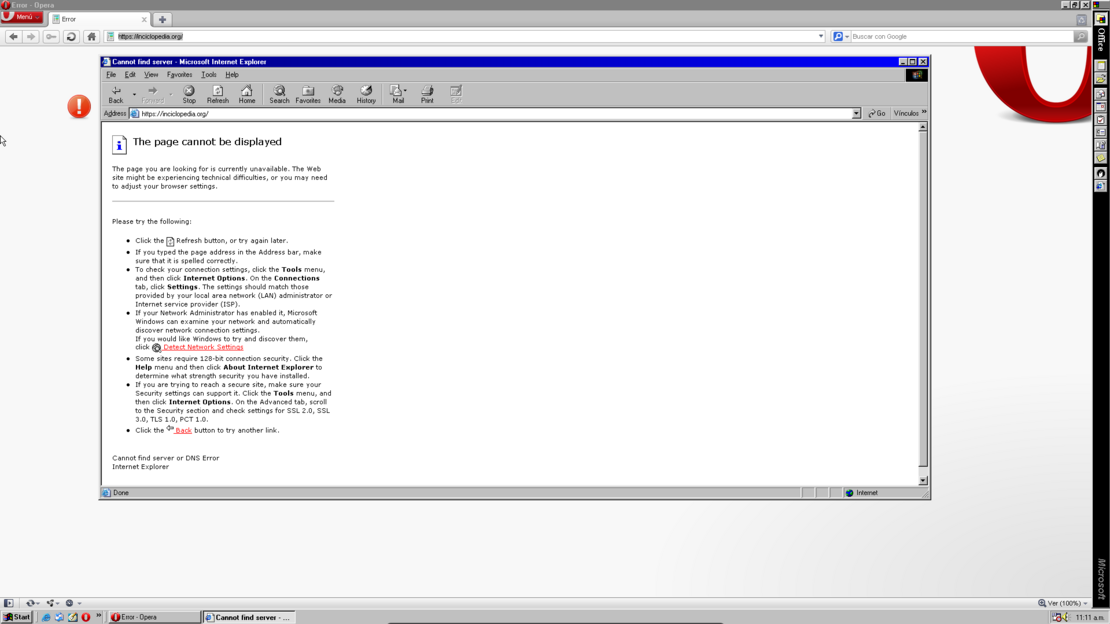Launch Internet Explorer from quick launch bar
Screen dimensions: 1110x624
(46, 617)
